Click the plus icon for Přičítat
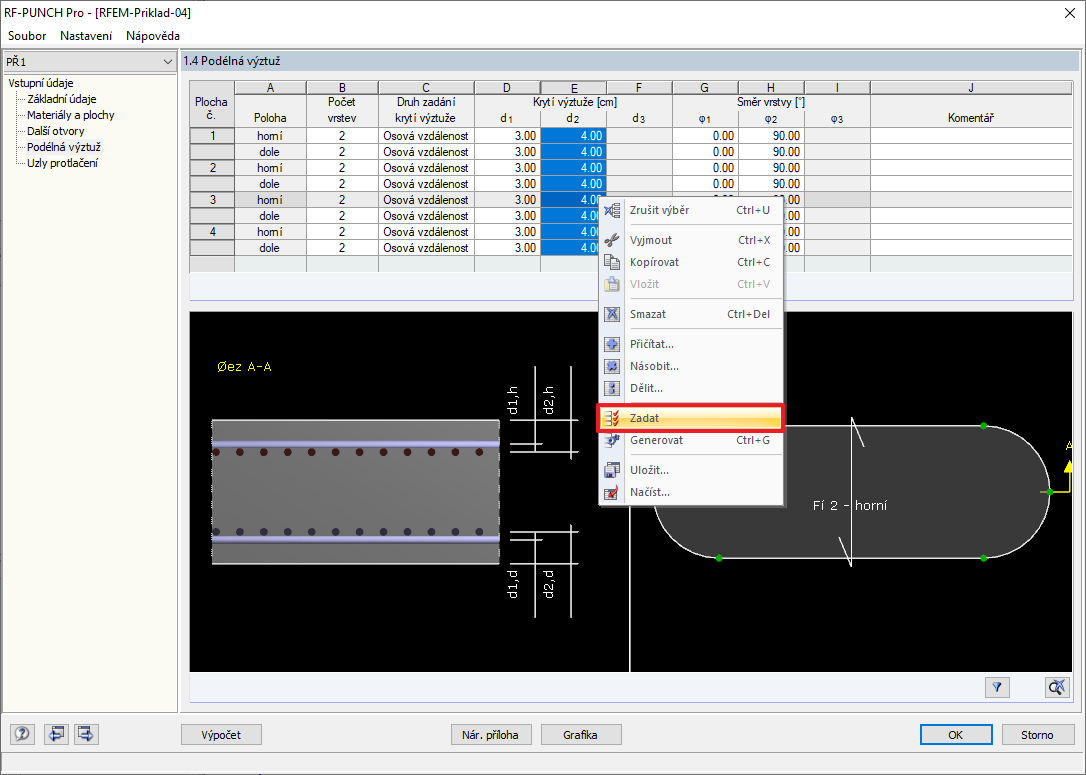Screen dimensions: 1086x775 coord(612,344)
